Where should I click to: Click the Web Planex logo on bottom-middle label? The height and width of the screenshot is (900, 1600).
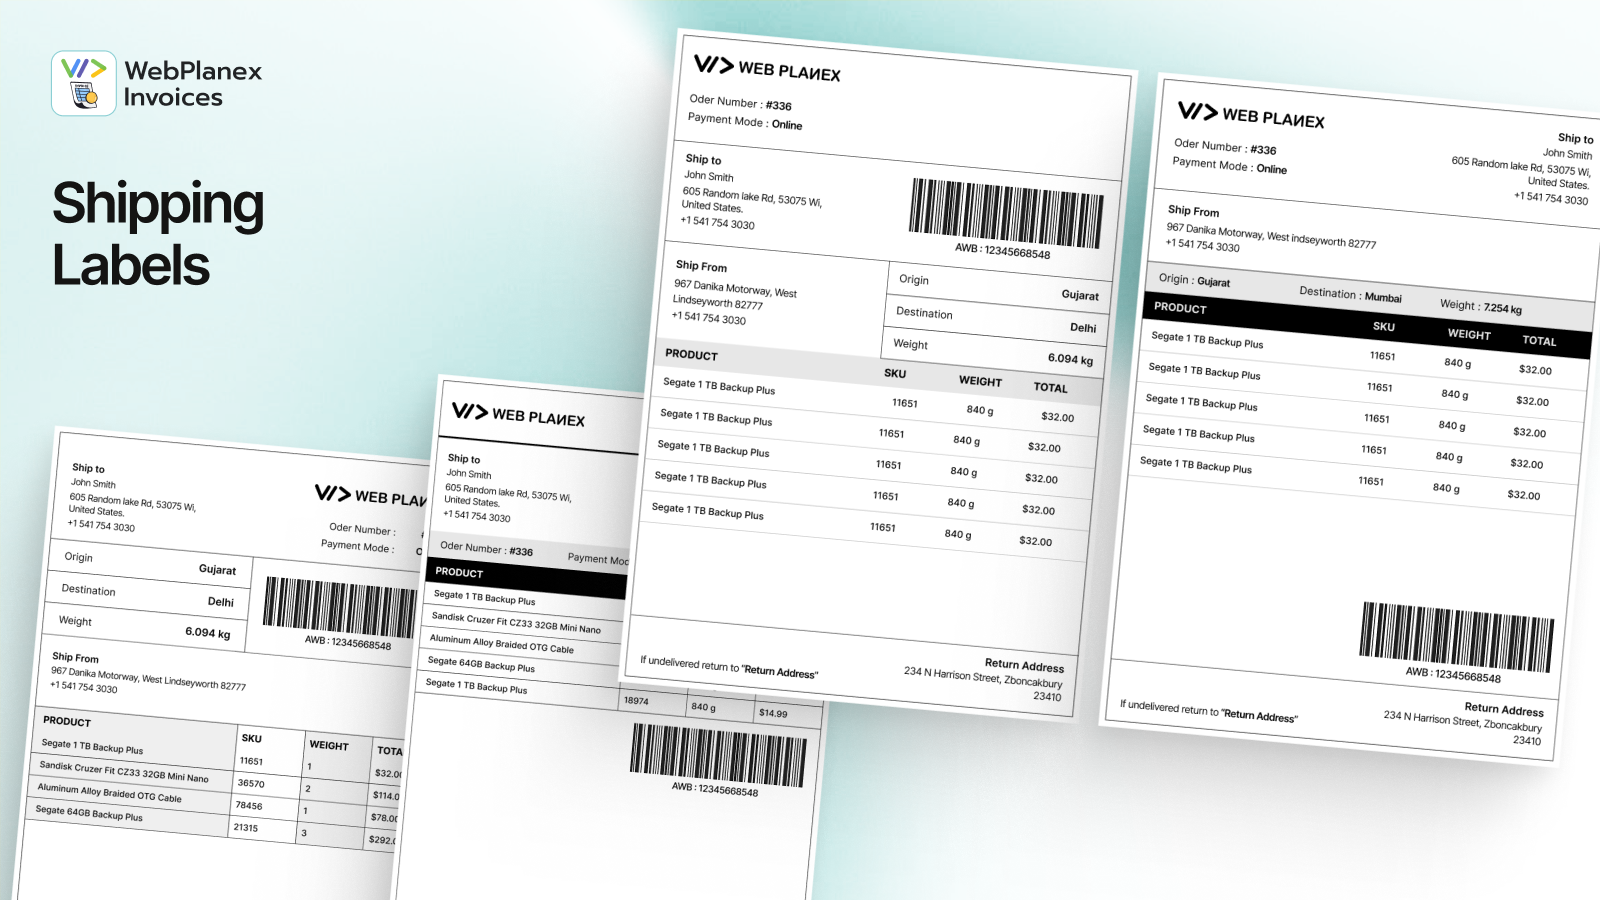pyautogui.click(x=518, y=415)
